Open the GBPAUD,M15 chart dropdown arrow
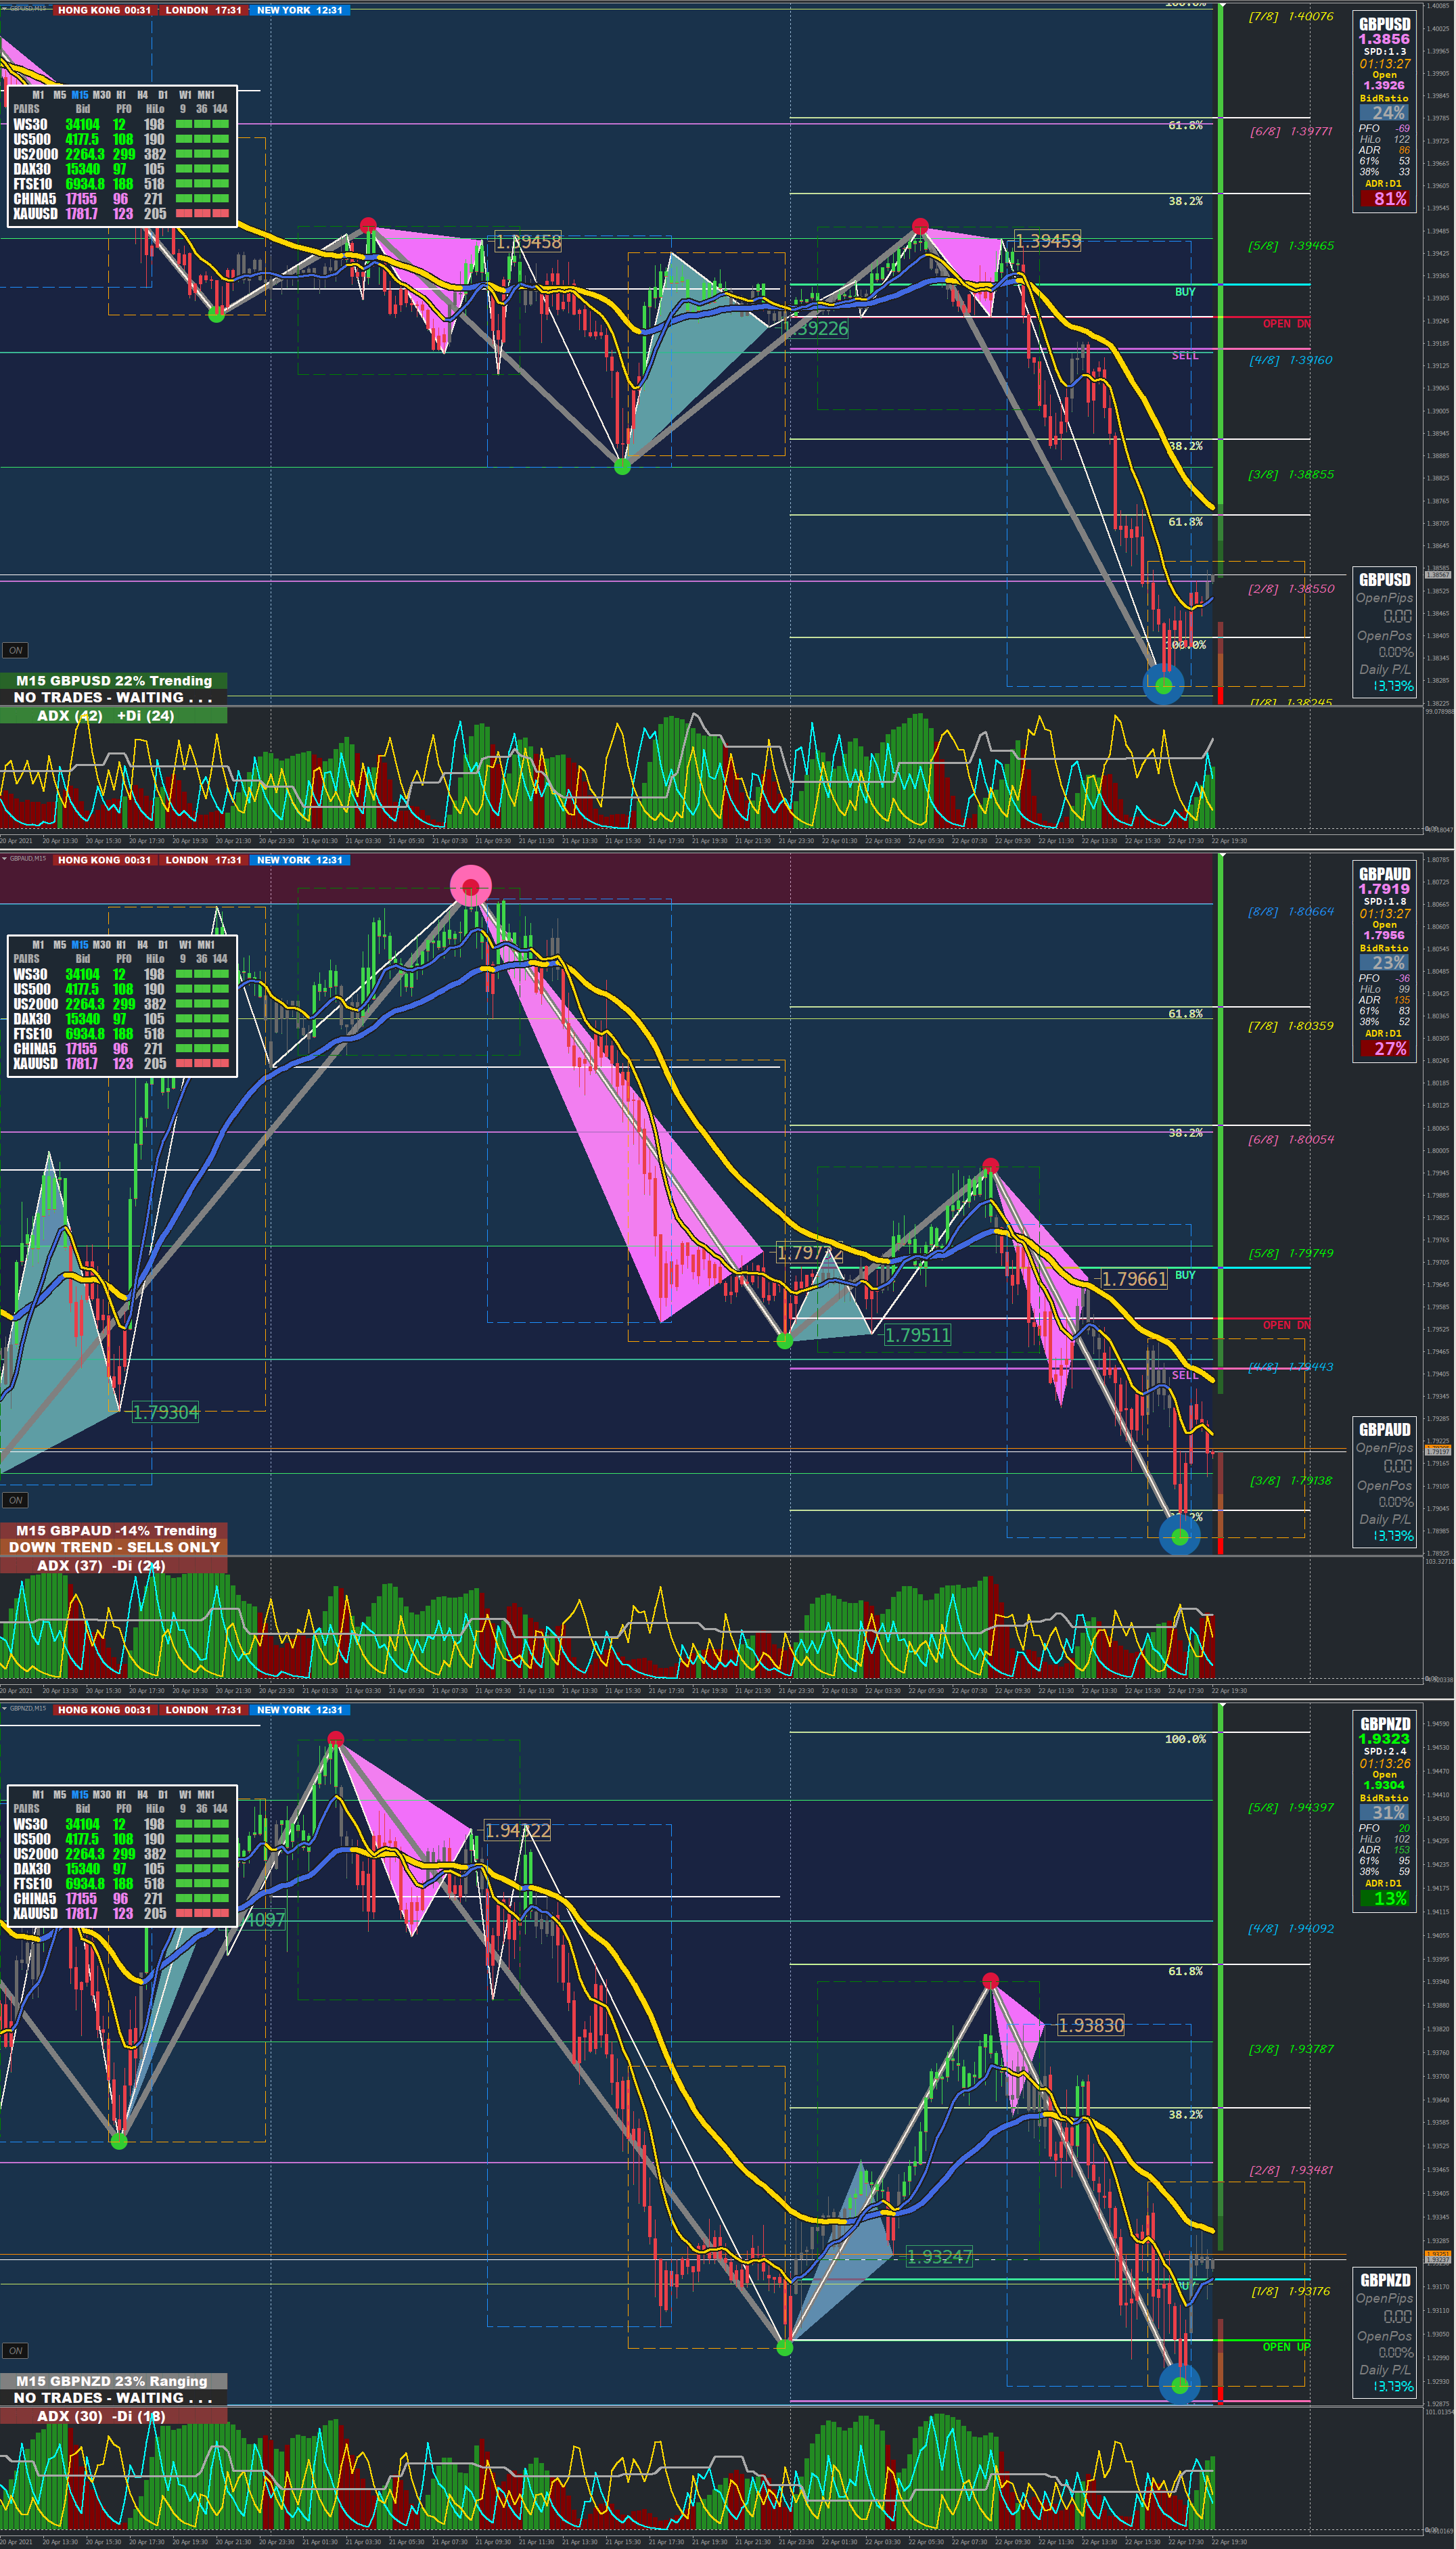Screen dimensions: 1456x2549 (x=4, y=858)
